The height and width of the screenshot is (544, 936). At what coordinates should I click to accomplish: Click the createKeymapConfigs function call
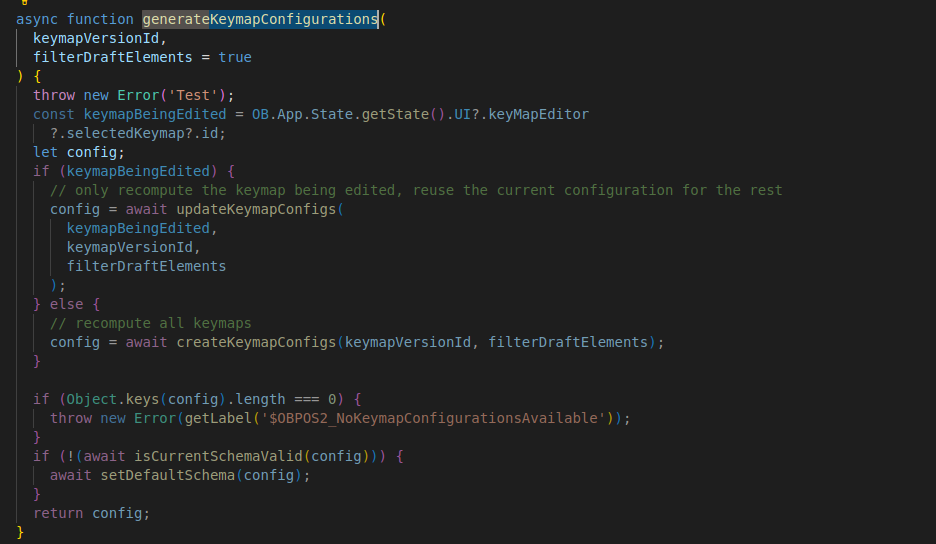(x=256, y=343)
